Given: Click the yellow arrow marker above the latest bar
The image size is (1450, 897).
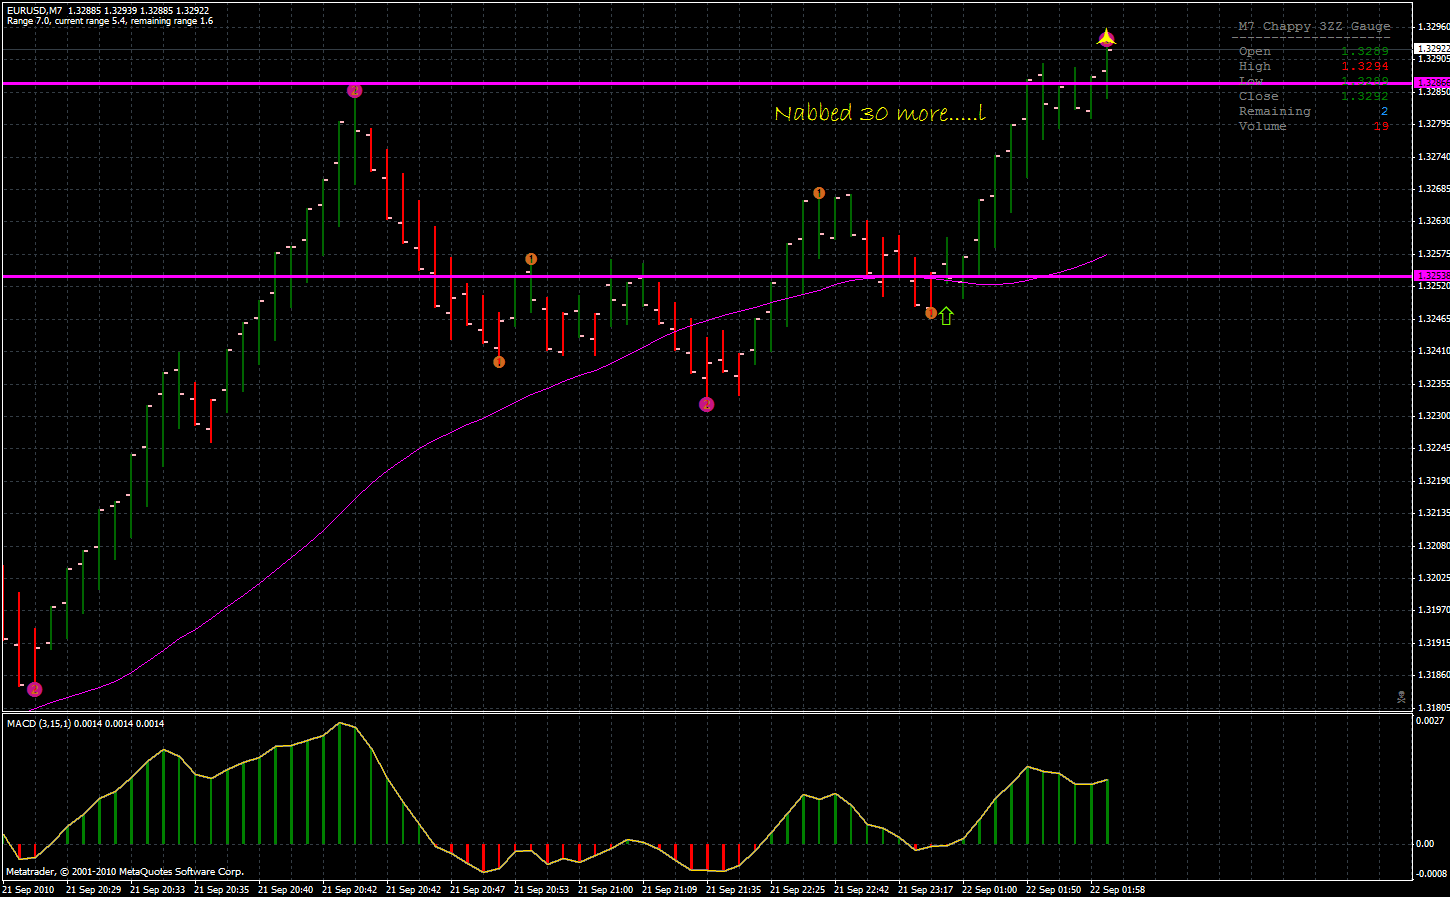Looking at the screenshot, I should click(1106, 39).
